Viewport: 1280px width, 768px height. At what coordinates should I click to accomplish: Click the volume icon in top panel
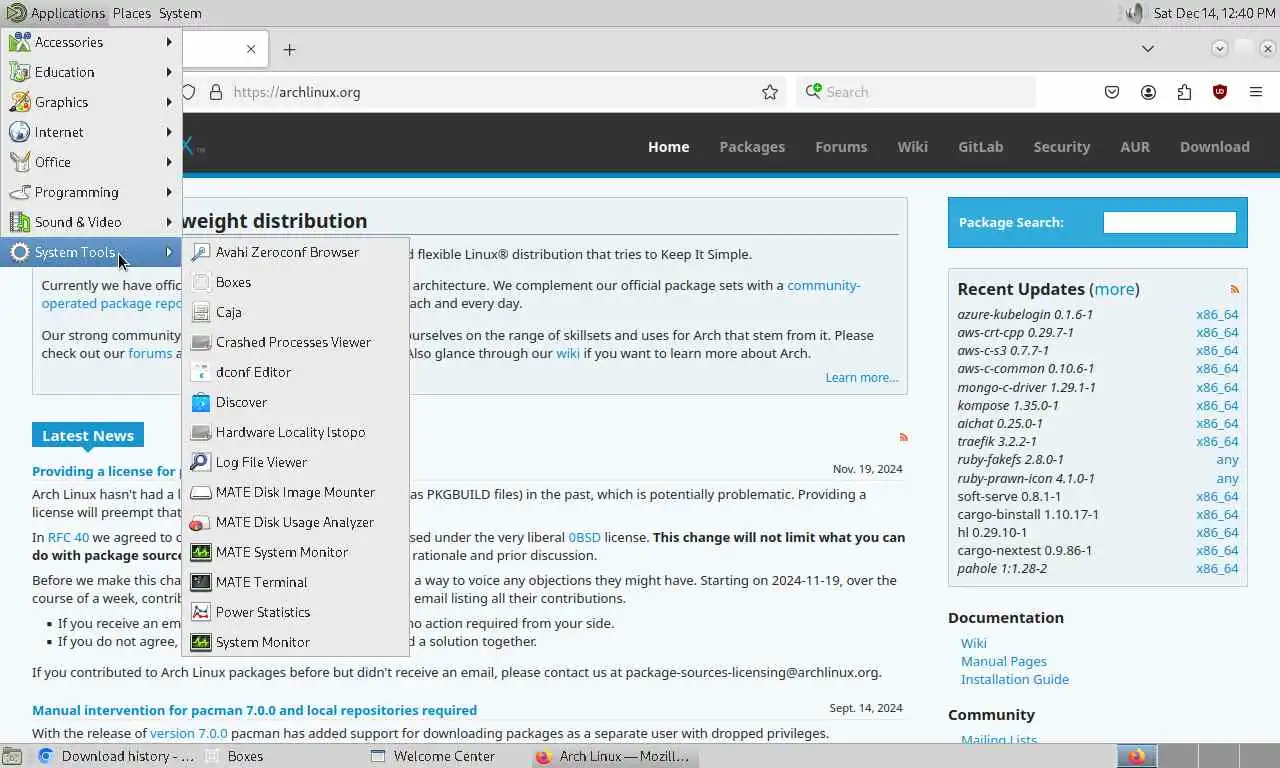click(1133, 13)
